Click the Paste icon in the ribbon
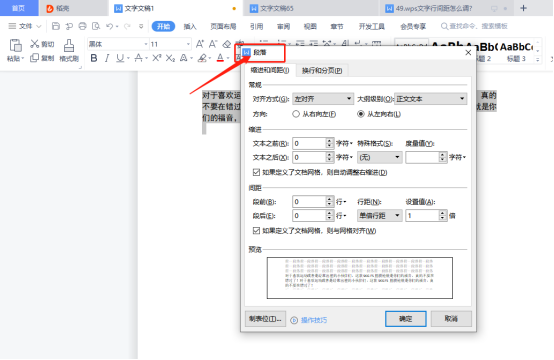This screenshot has height=360, width=554. [15, 46]
